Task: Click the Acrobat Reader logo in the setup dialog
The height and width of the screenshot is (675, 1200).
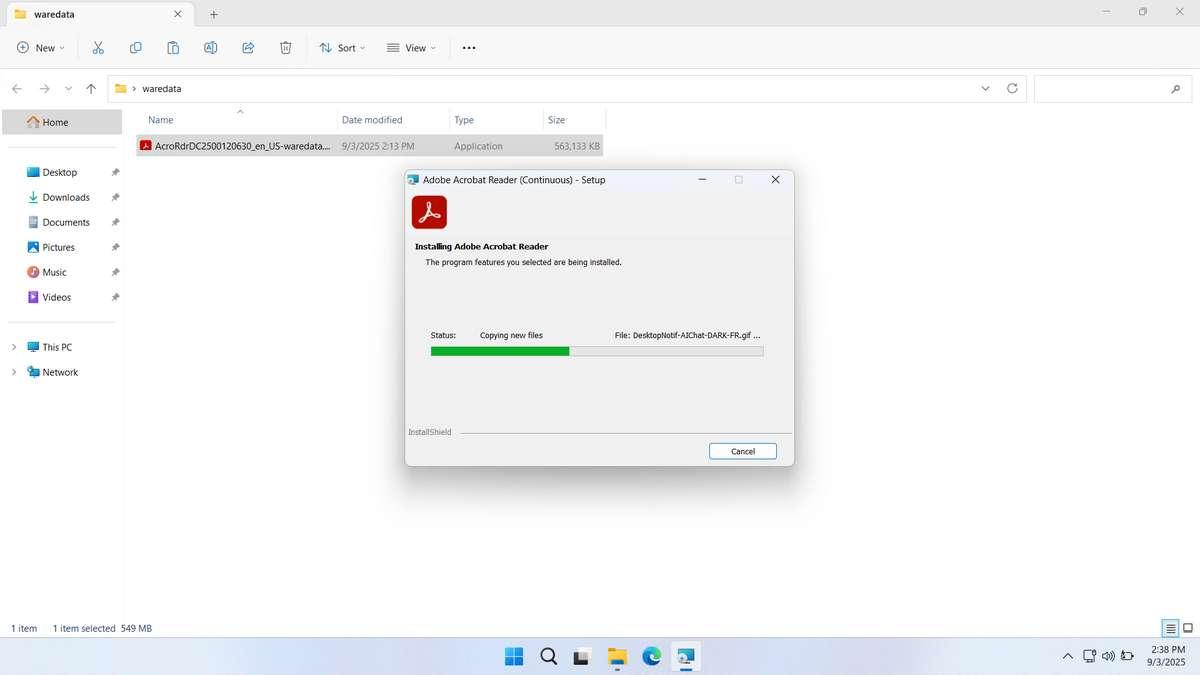Action: click(x=430, y=211)
